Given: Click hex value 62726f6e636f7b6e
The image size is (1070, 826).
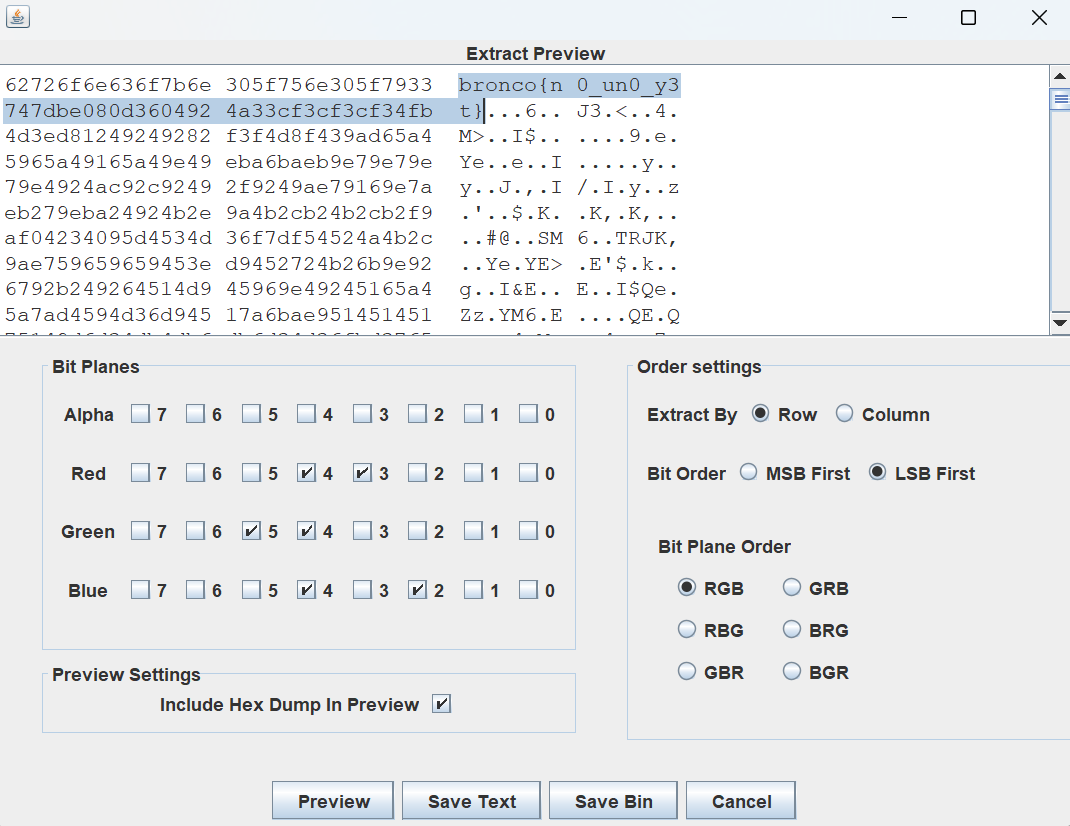Looking at the screenshot, I should pos(108,85).
